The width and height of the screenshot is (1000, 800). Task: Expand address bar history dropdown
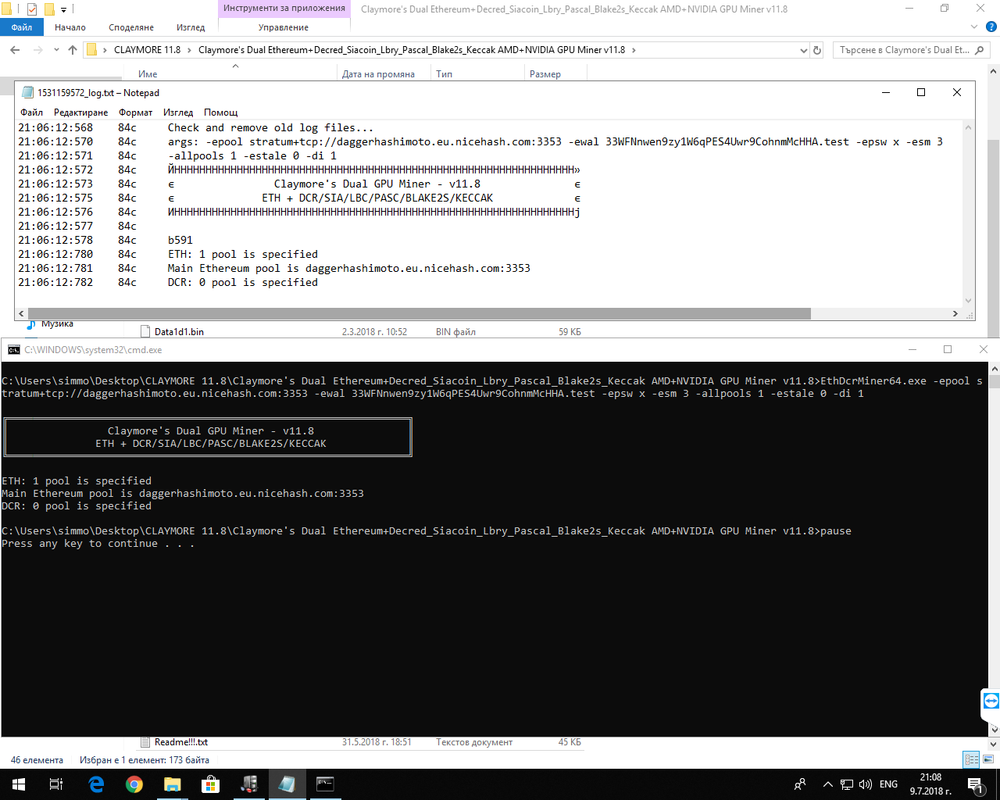click(x=803, y=50)
